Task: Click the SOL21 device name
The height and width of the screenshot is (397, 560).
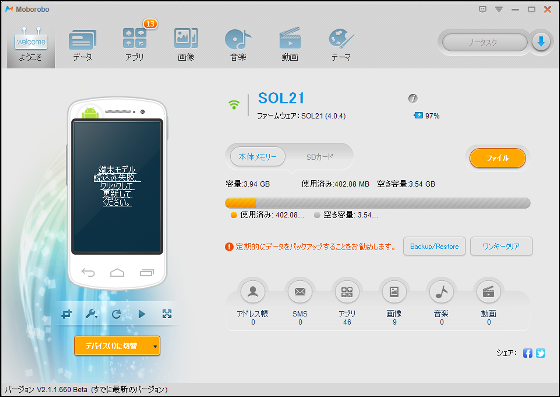Action: (x=281, y=98)
